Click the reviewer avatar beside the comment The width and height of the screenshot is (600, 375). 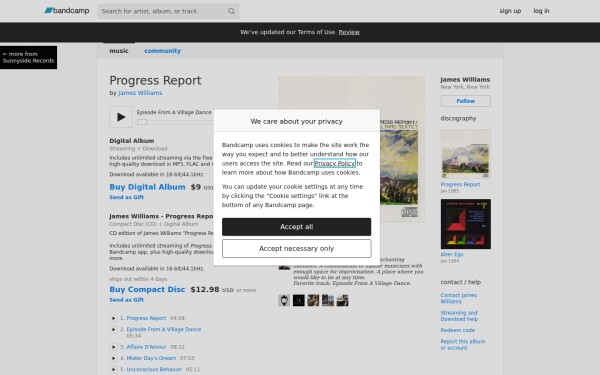pos(284,267)
